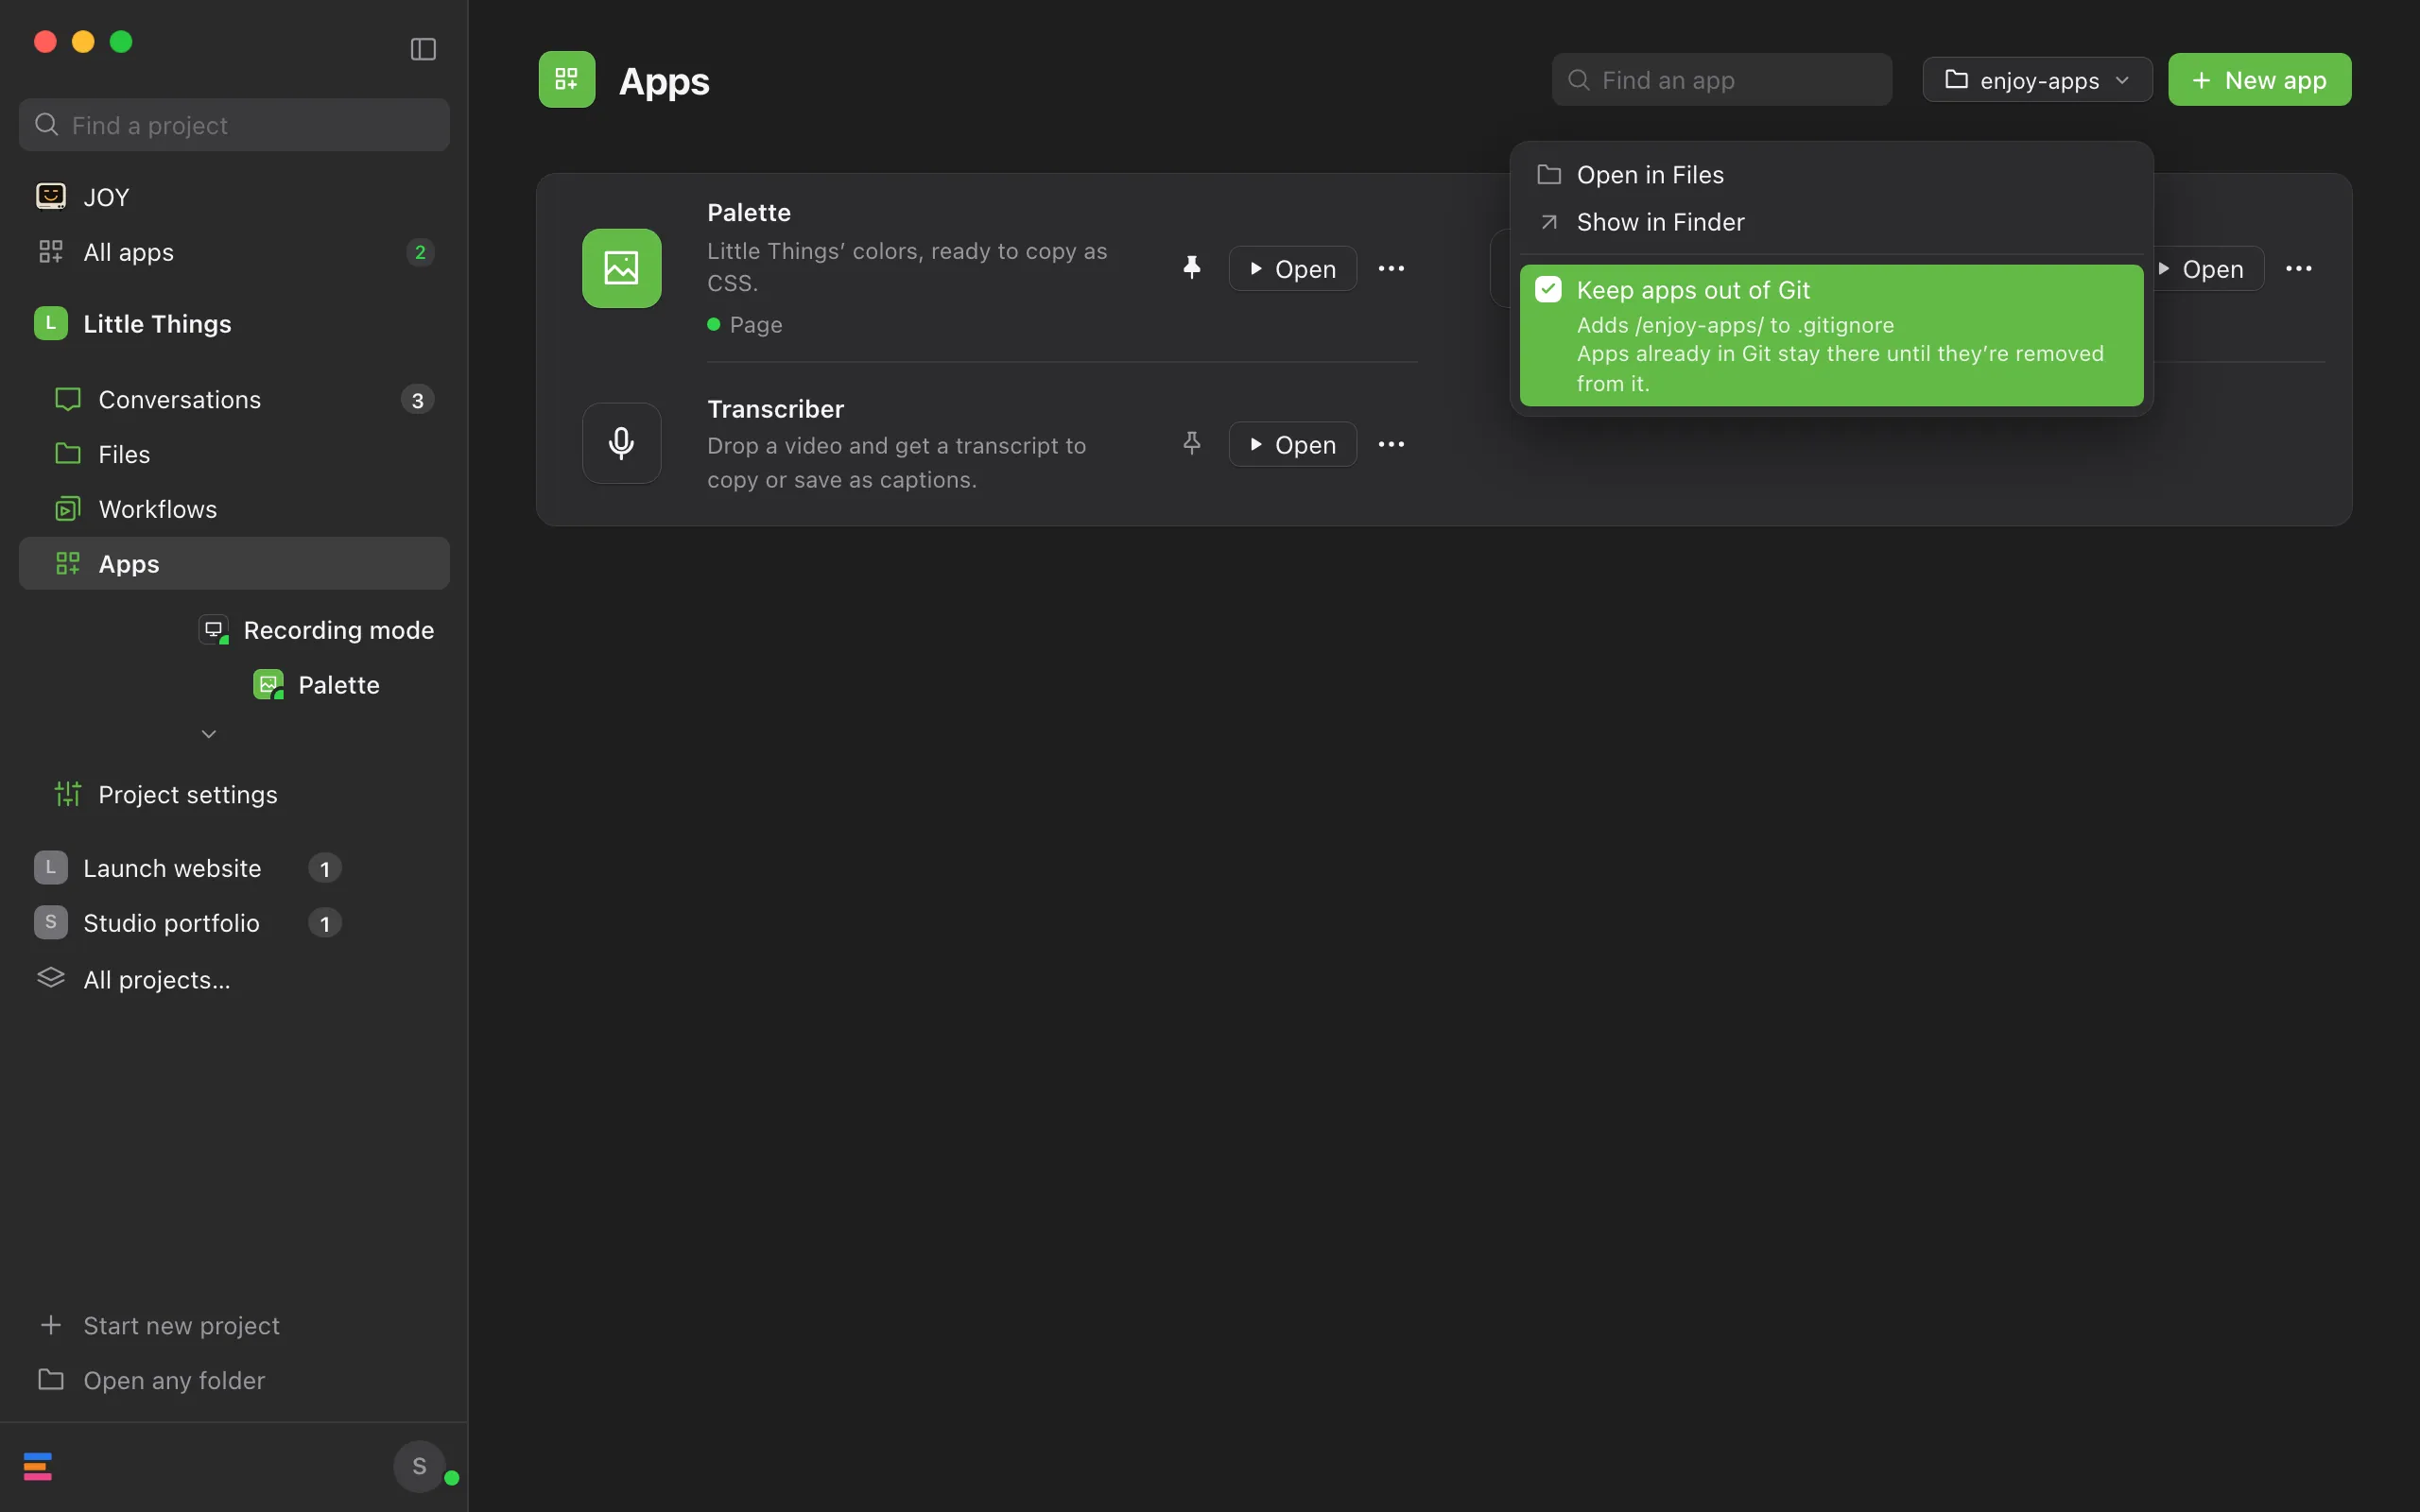Open the JOY workspace item
2420x1512 pixels.
tap(234, 197)
